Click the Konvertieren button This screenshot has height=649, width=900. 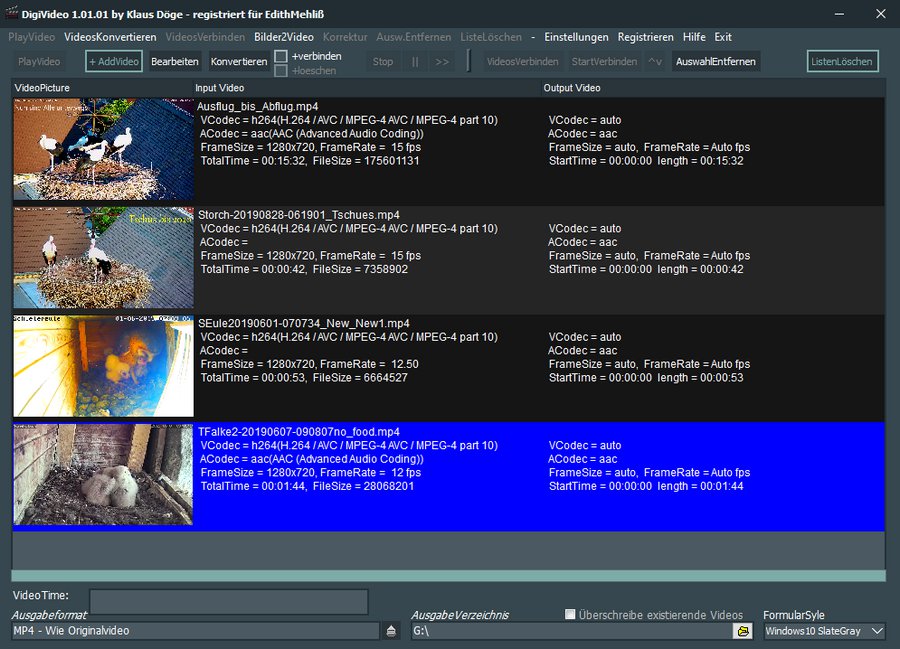(238, 61)
